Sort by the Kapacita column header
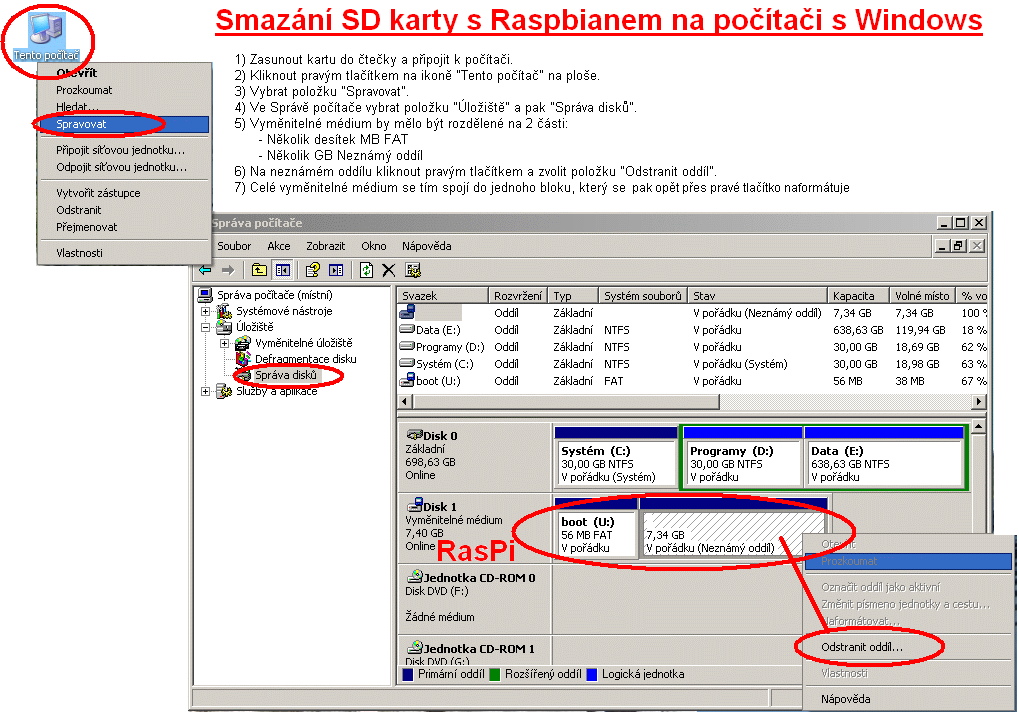 (x=858, y=296)
